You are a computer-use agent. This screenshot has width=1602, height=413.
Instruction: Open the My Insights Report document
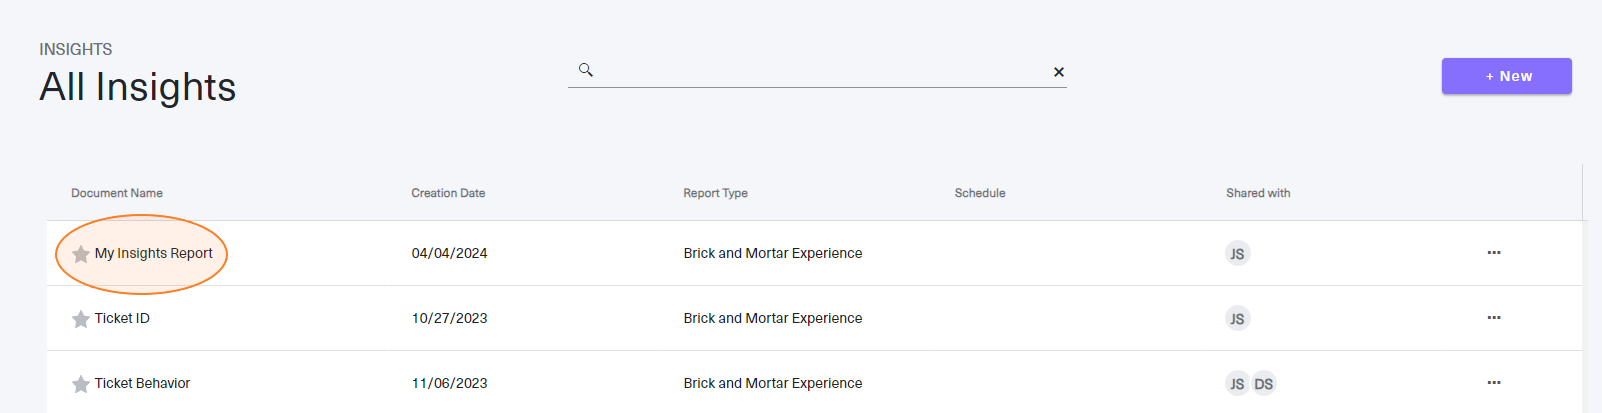point(154,253)
